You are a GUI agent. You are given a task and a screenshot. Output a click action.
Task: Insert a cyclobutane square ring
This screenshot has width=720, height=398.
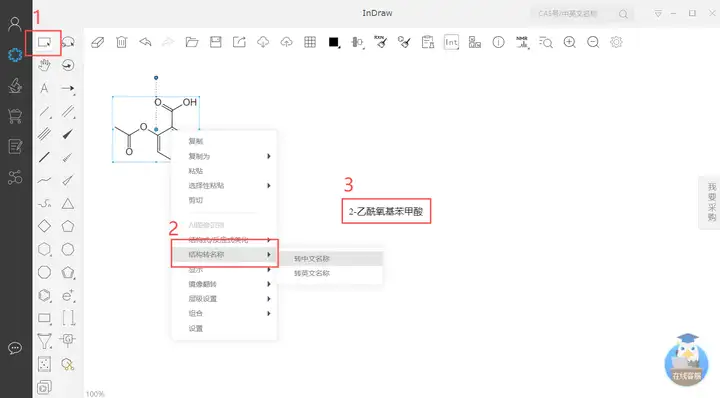click(44, 226)
